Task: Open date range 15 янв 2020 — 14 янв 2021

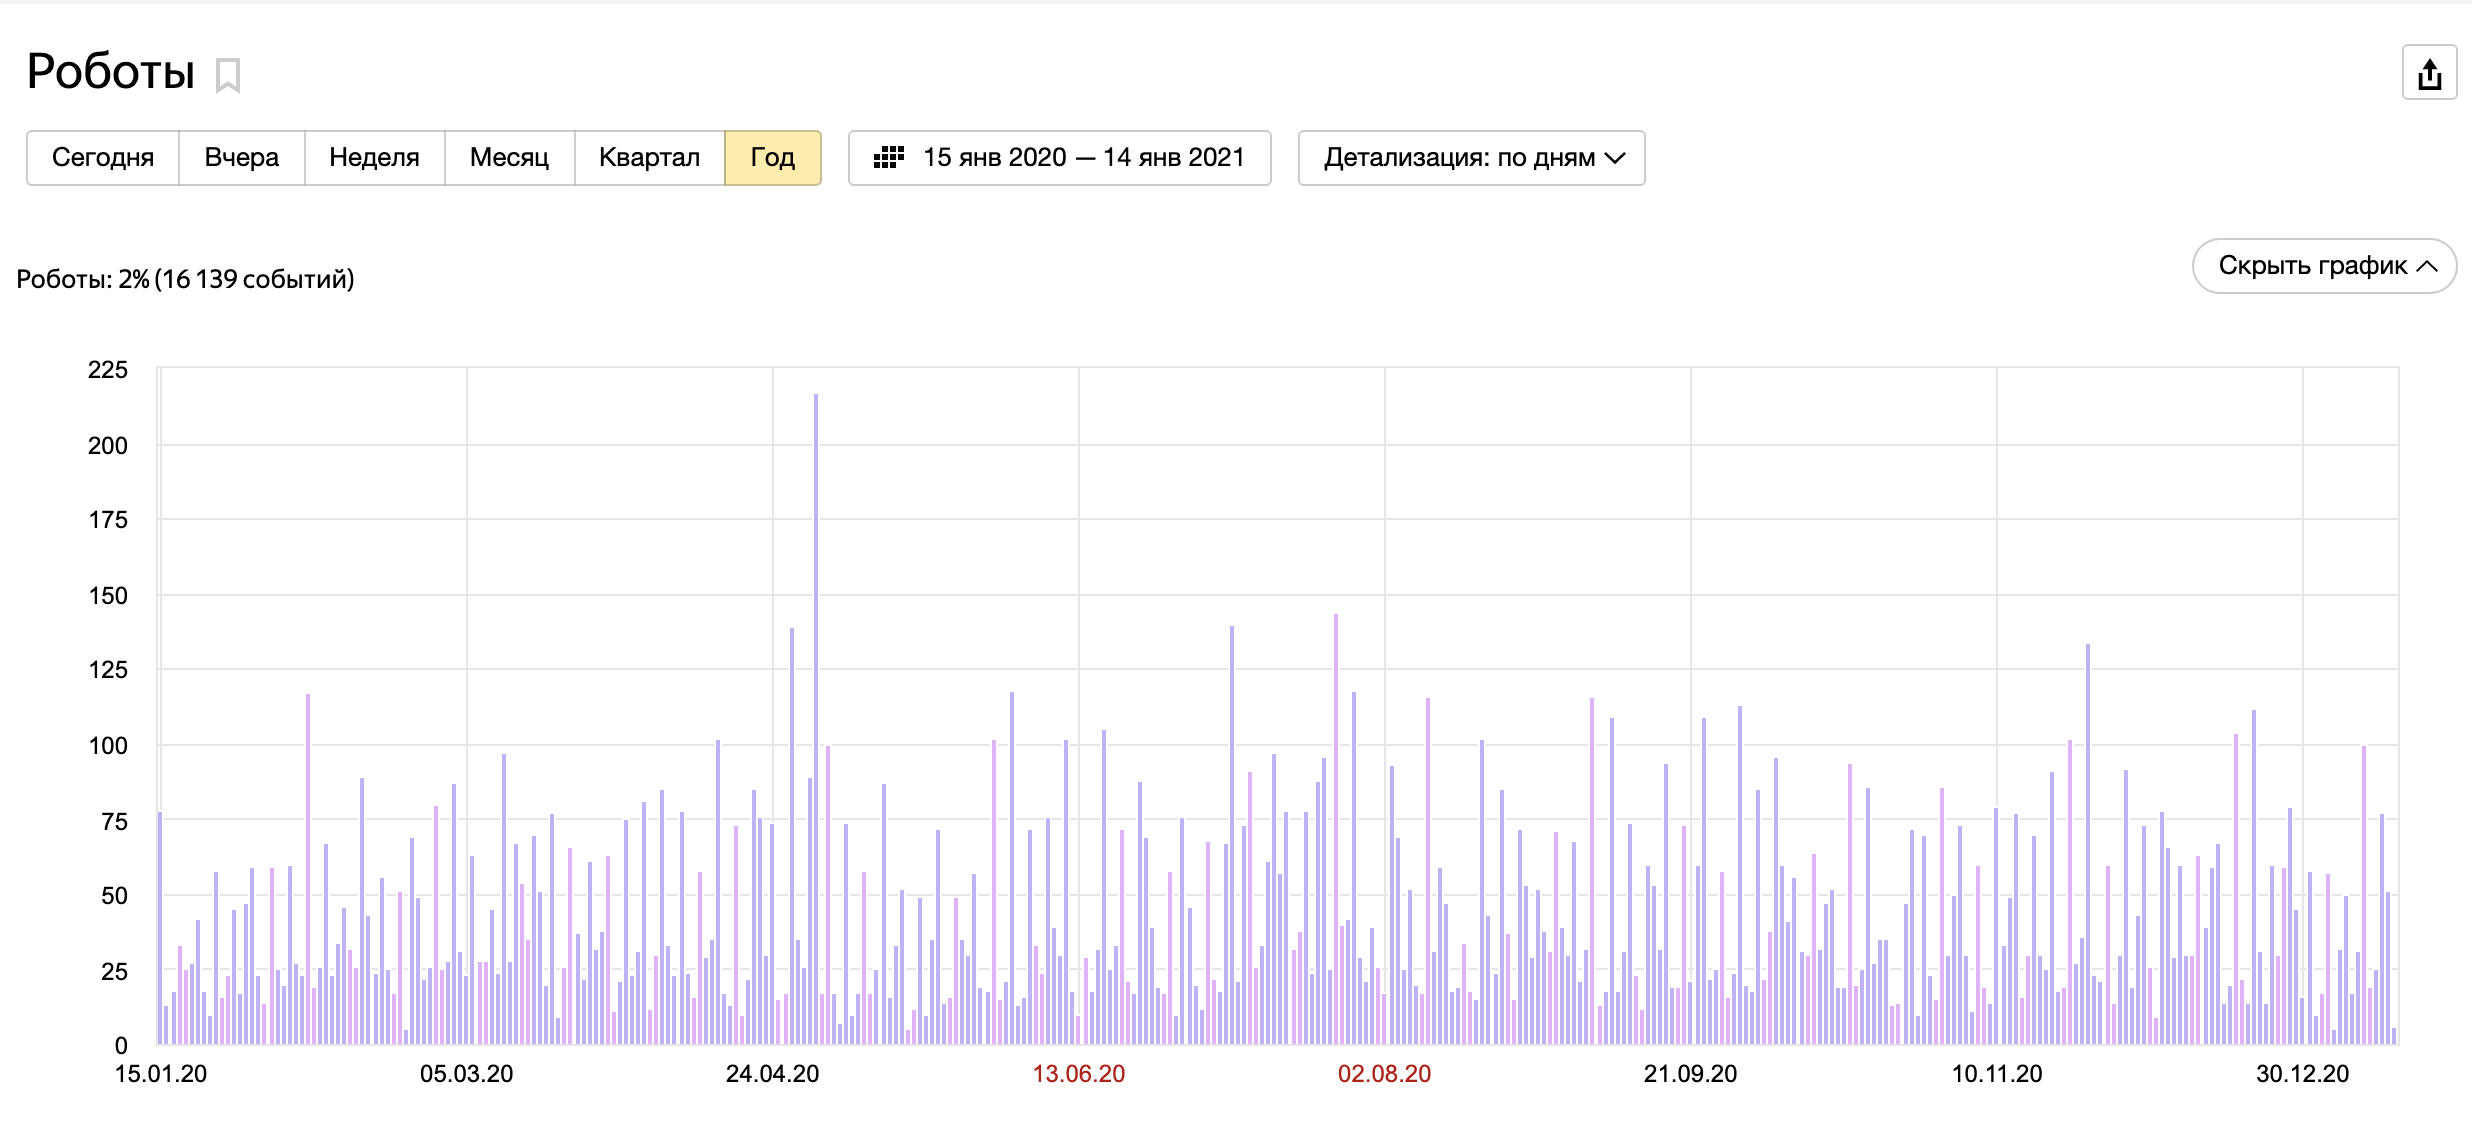Action: pyautogui.click(x=1083, y=158)
